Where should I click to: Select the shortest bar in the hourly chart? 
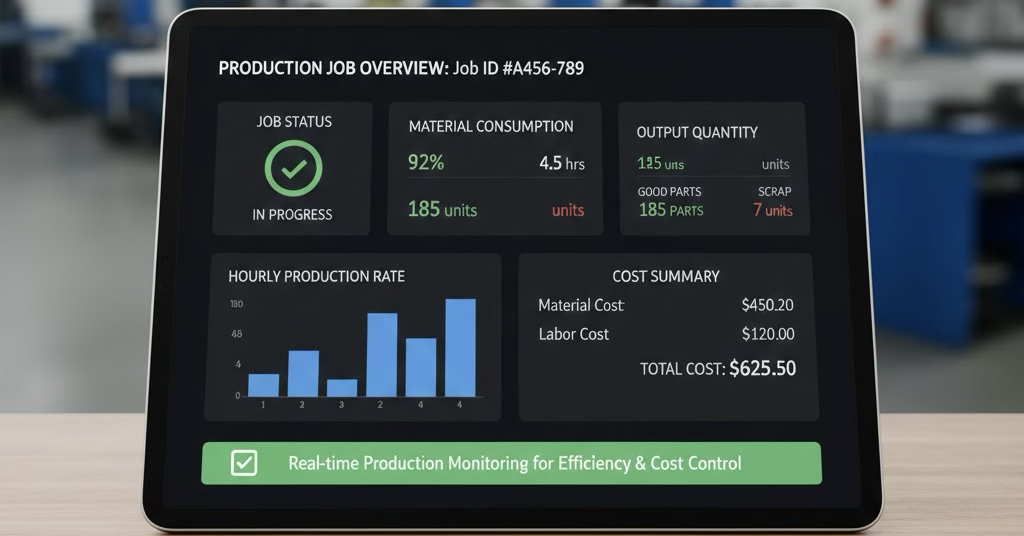[342, 387]
